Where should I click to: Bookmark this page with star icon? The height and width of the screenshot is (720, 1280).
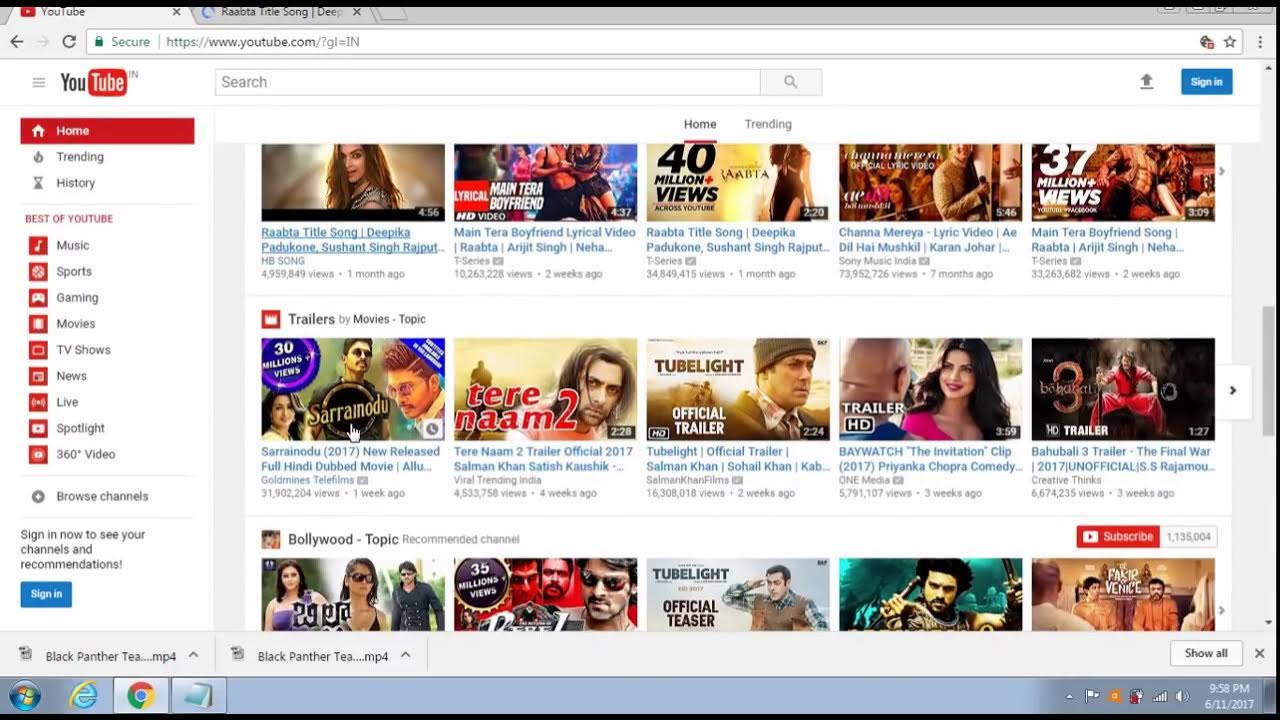coord(1230,42)
